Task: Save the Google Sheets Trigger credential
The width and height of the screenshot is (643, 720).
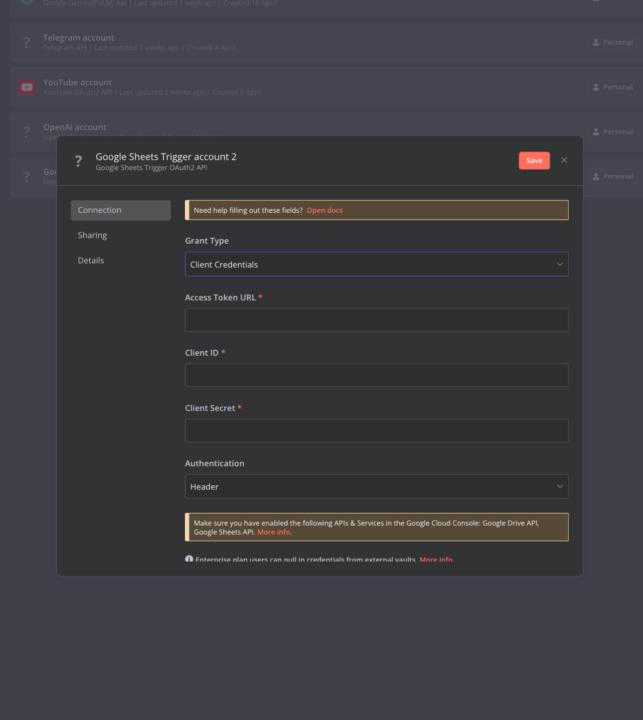Action: [534, 160]
